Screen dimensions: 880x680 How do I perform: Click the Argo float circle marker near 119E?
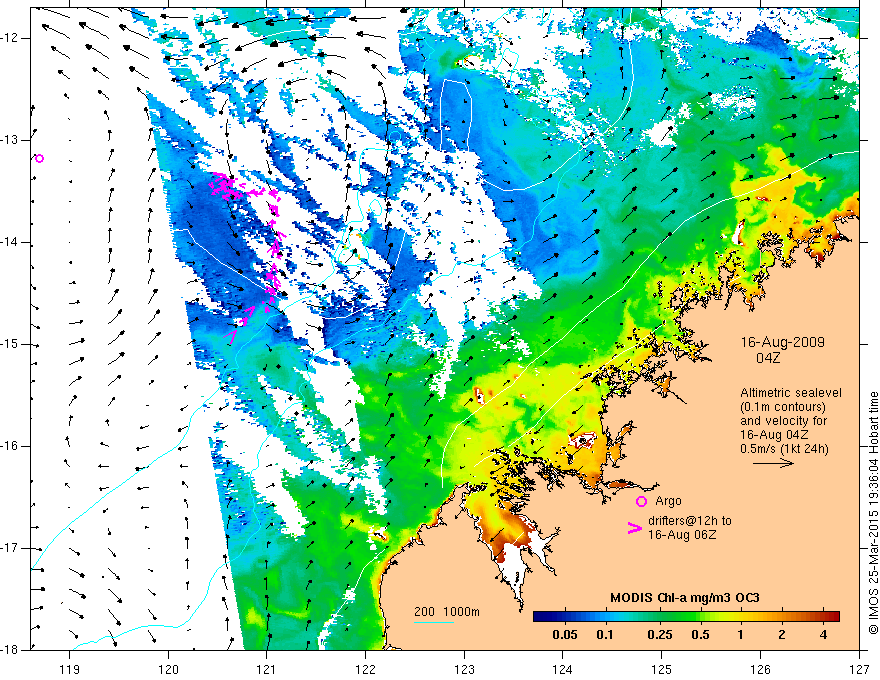tap(39, 159)
